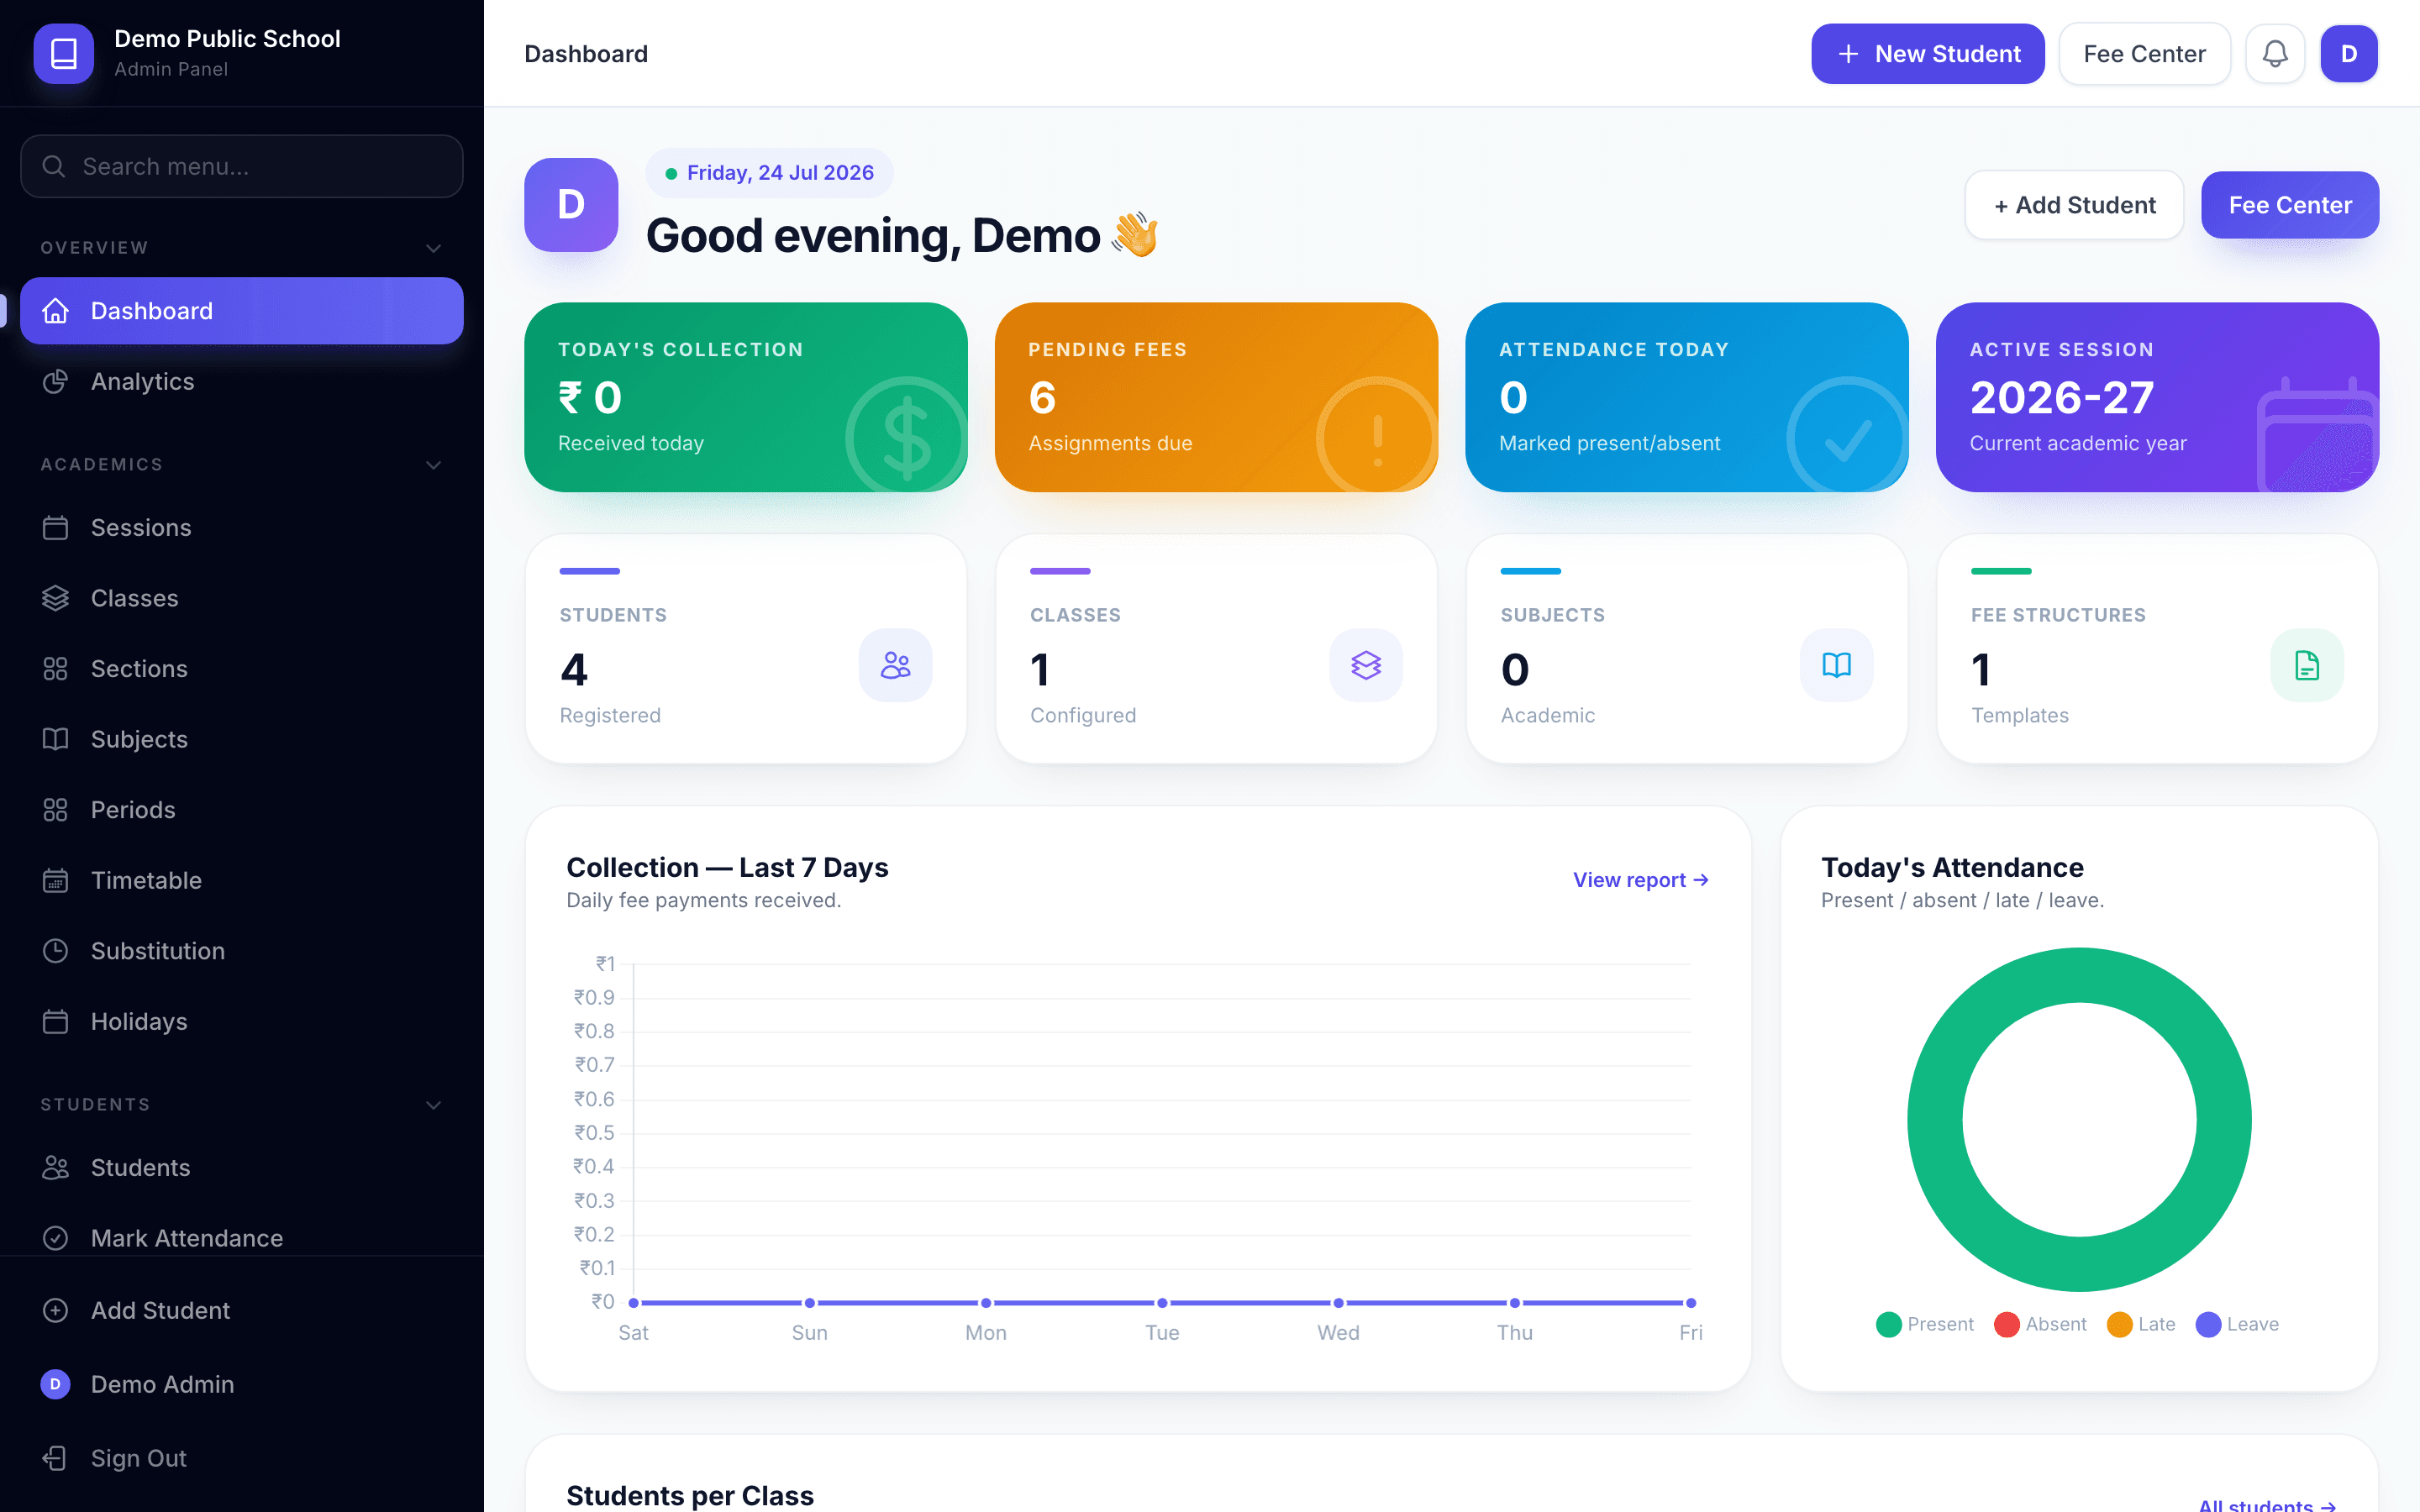Click the home icon next to Dashboard
This screenshot has height=1512, width=2420.
coord(56,311)
